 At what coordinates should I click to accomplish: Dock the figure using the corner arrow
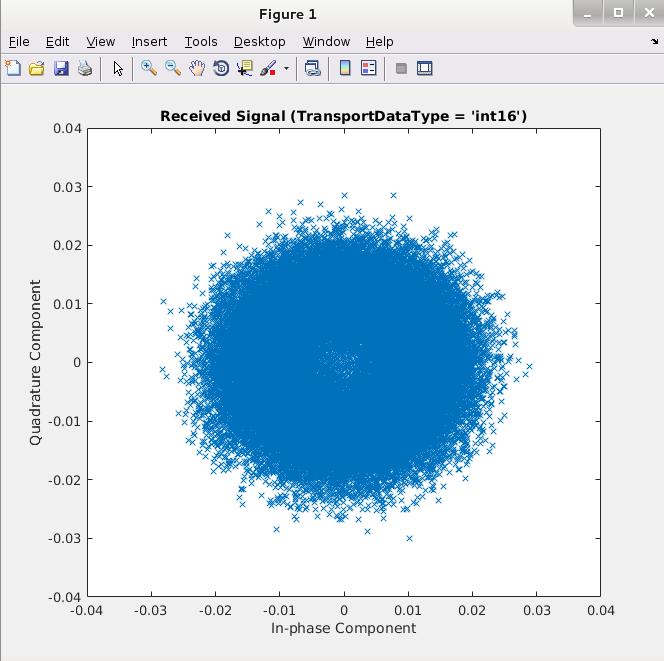click(655, 41)
